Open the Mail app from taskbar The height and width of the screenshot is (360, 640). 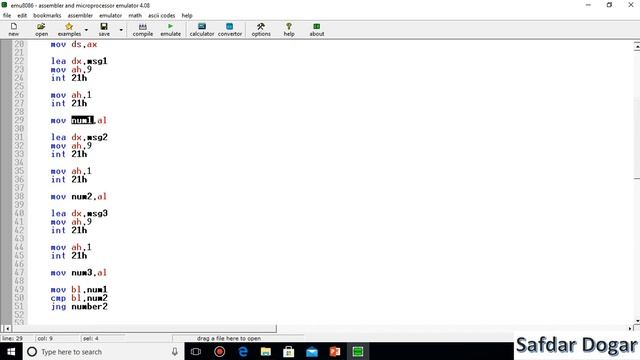click(x=312, y=351)
